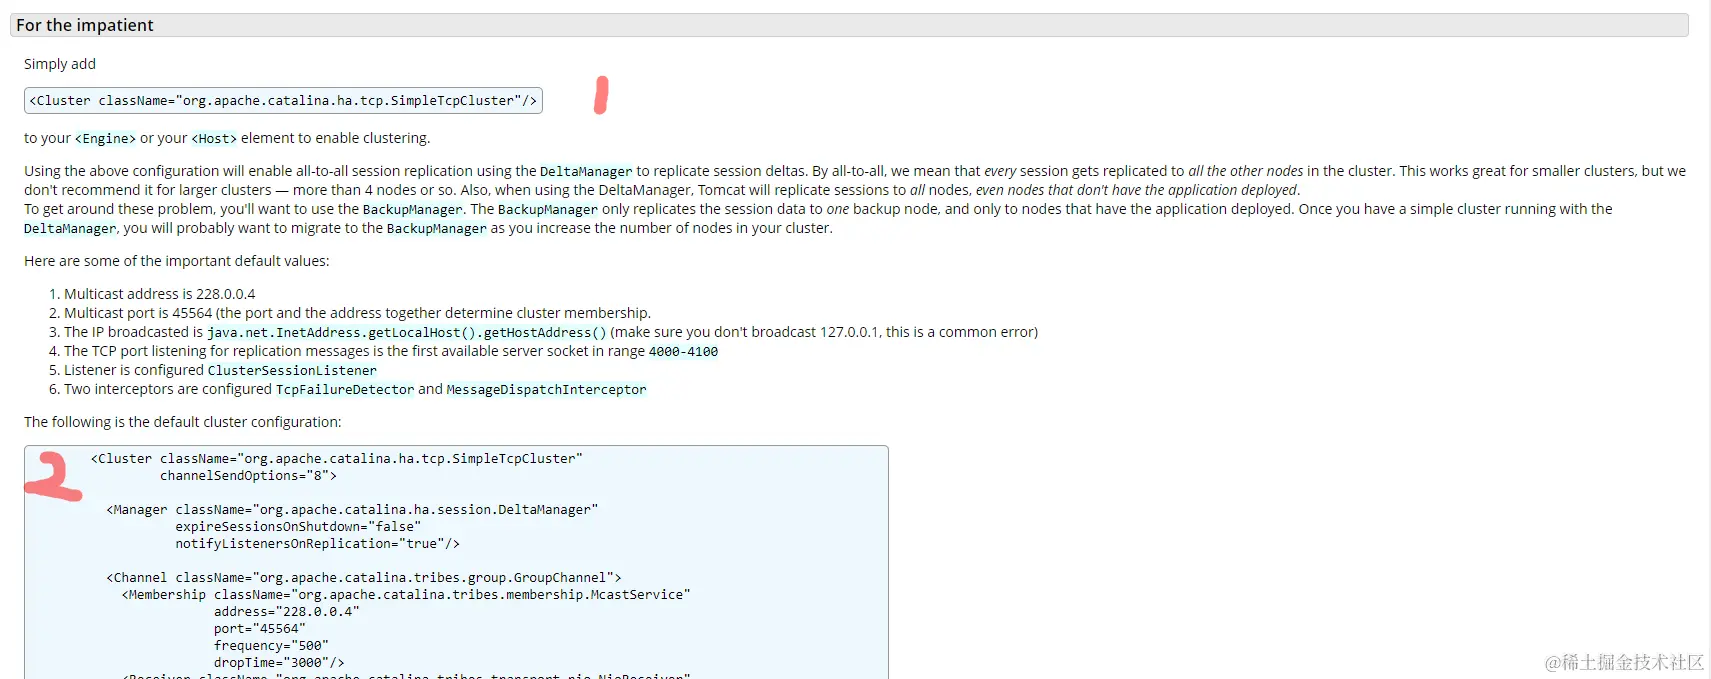This screenshot has width=1711, height=679.
Task: Click list item 'Multicast port is 45564'
Action: [357, 313]
